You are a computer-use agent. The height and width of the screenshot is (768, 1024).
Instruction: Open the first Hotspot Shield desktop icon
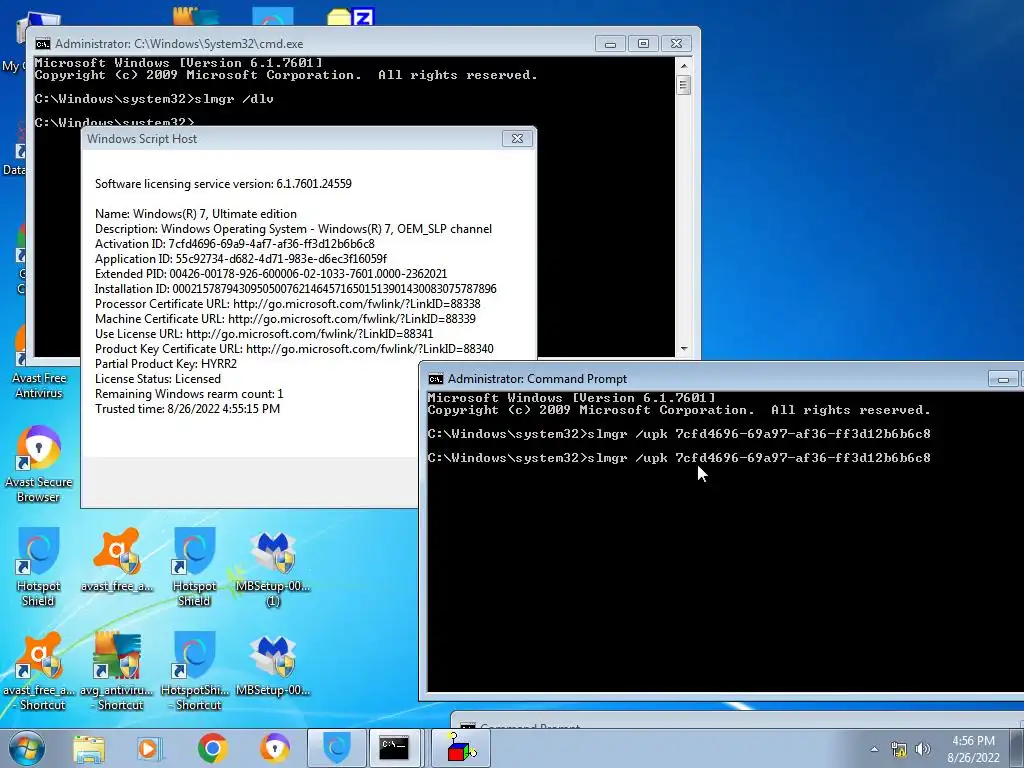click(x=38, y=567)
